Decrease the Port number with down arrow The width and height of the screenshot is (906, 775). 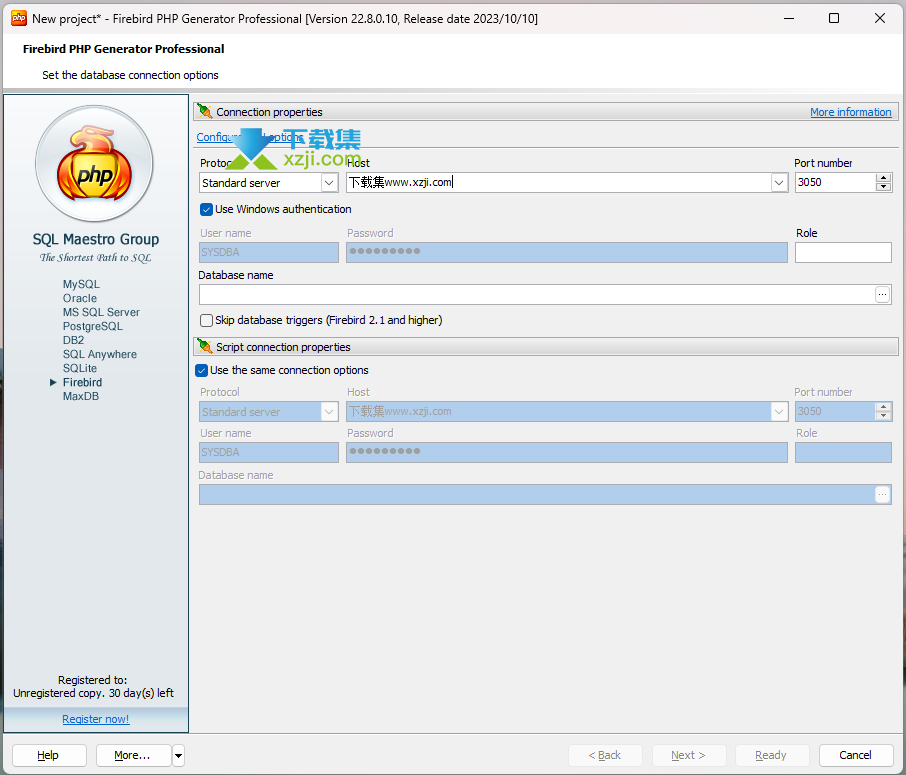pos(883,187)
